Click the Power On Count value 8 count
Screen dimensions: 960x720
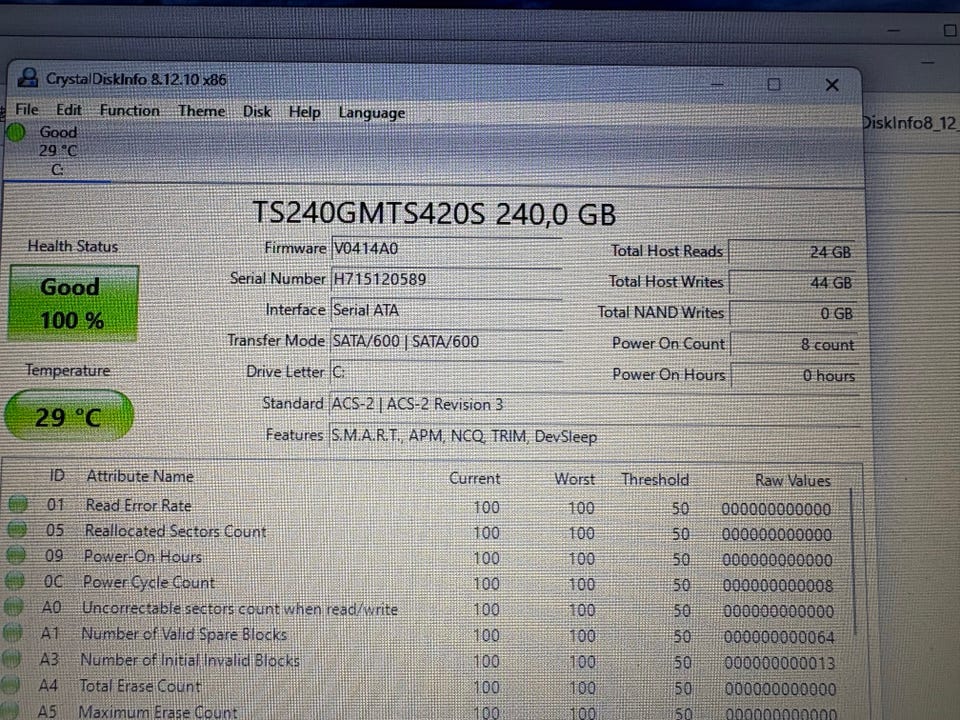point(793,345)
